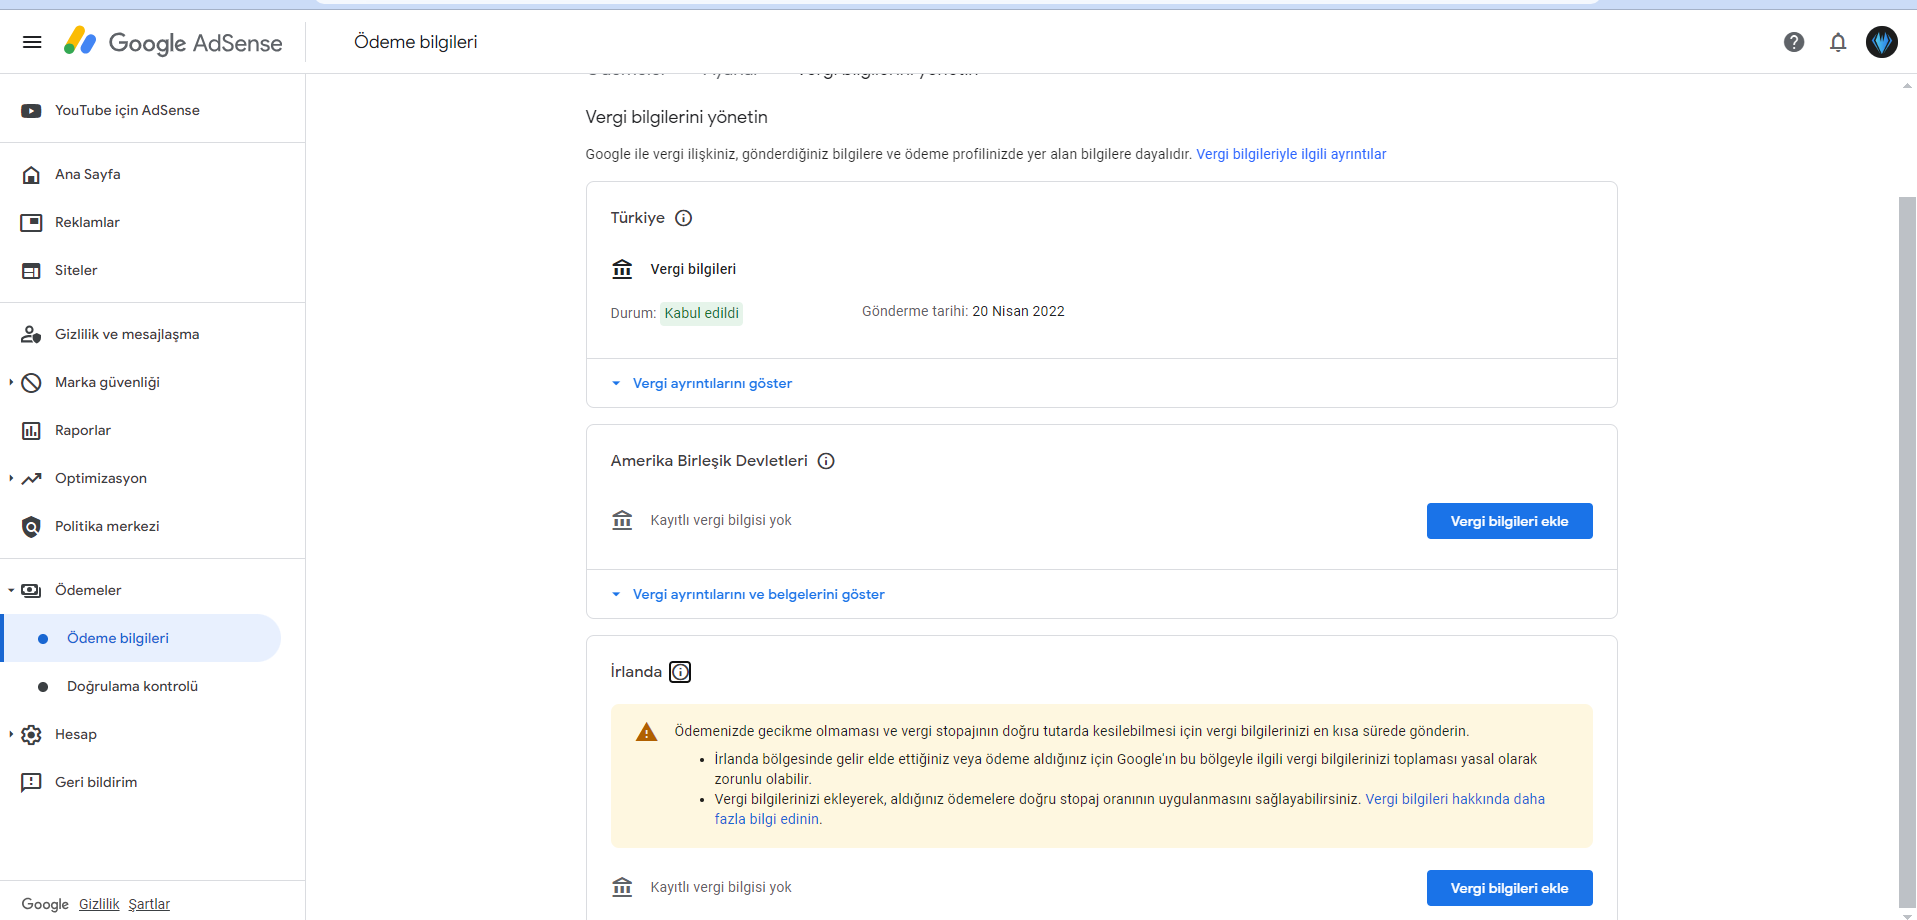Click the Ana Sayfa home icon
This screenshot has width=1917, height=920.
(32, 175)
